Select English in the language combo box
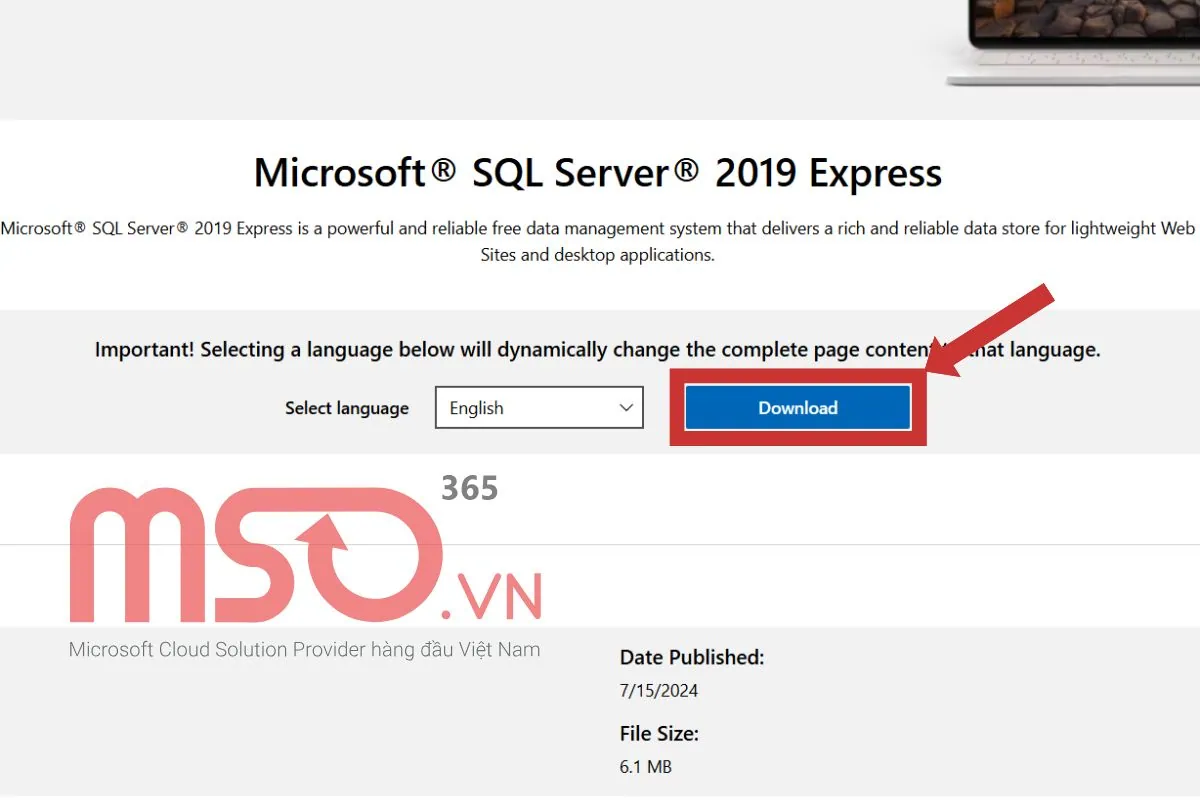The height and width of the screenshot is (800, 1200). pyautogui.click(x=500, y=407)
